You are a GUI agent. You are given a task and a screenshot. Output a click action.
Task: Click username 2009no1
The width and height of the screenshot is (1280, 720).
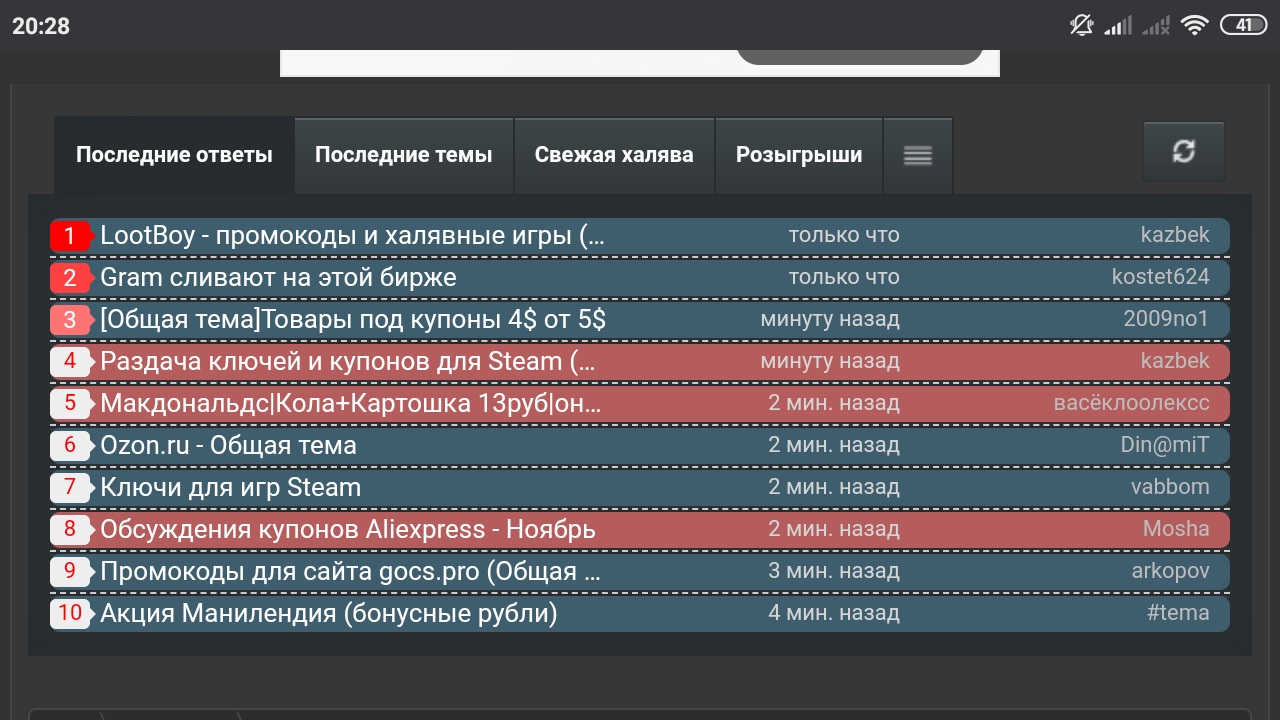click(1167, 319)
